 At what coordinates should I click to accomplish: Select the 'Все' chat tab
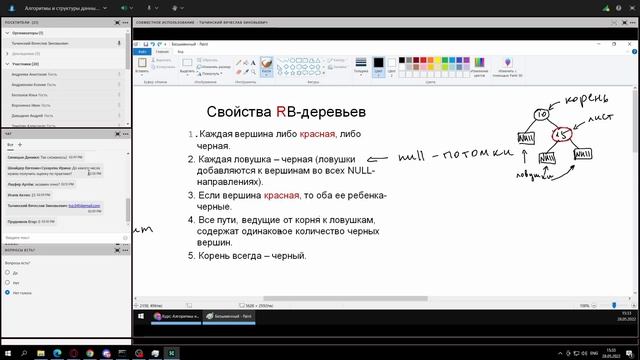(x=10, y=145)
